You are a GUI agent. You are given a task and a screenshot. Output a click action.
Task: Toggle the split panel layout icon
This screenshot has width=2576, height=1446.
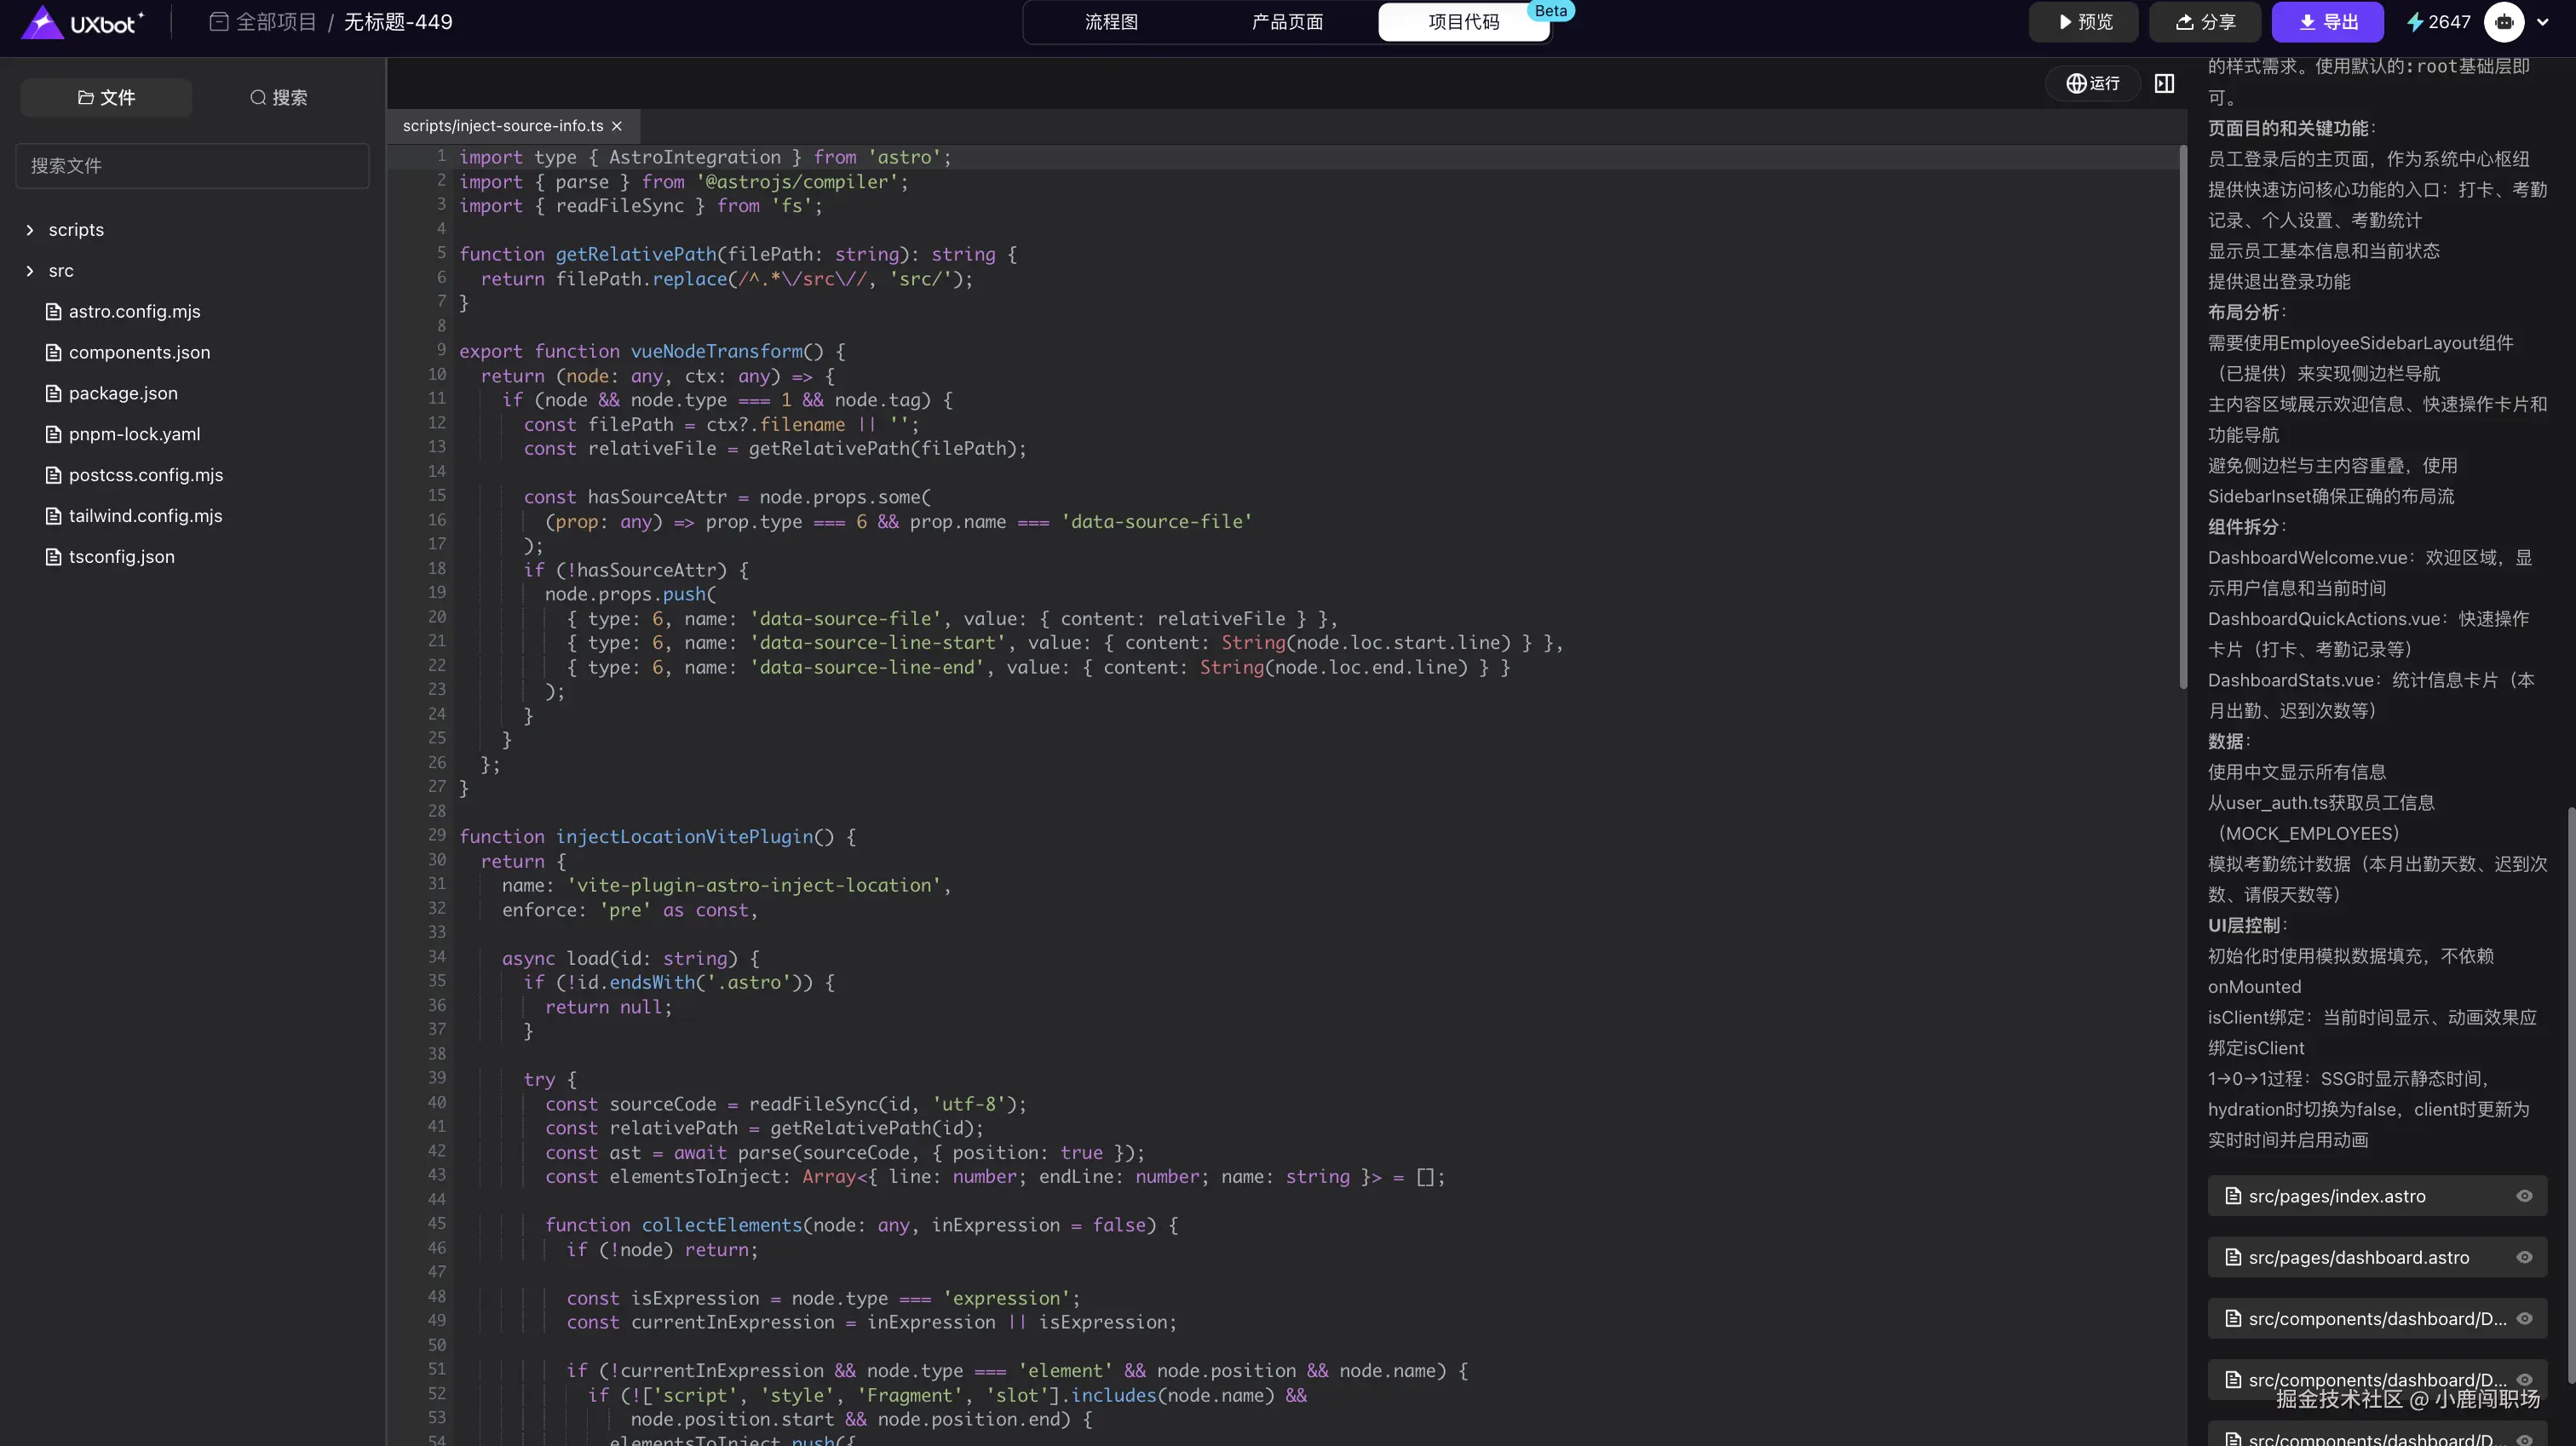tap(2164, 84)
